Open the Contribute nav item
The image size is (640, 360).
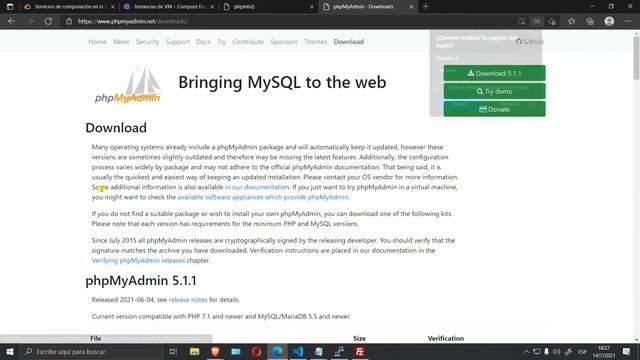click(x=248, y=42)
